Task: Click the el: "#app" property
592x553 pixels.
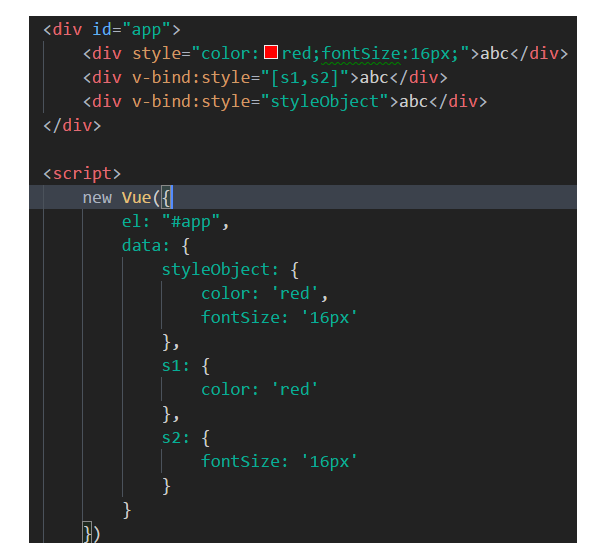Action: click(x=175, y=222)
